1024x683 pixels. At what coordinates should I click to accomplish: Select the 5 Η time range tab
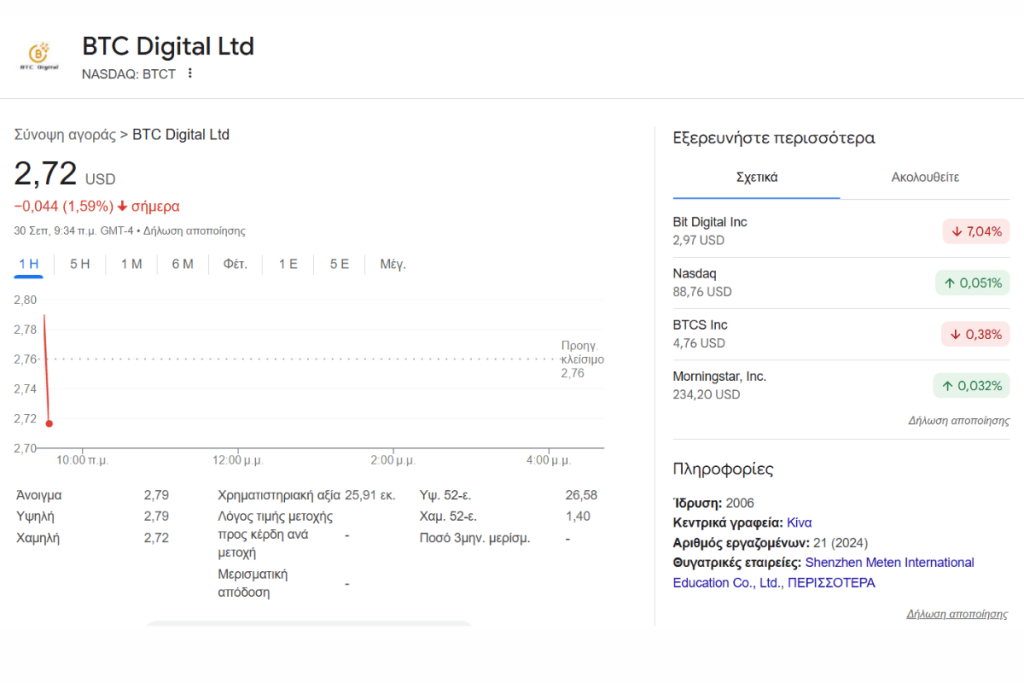click(x=80, y=264)
